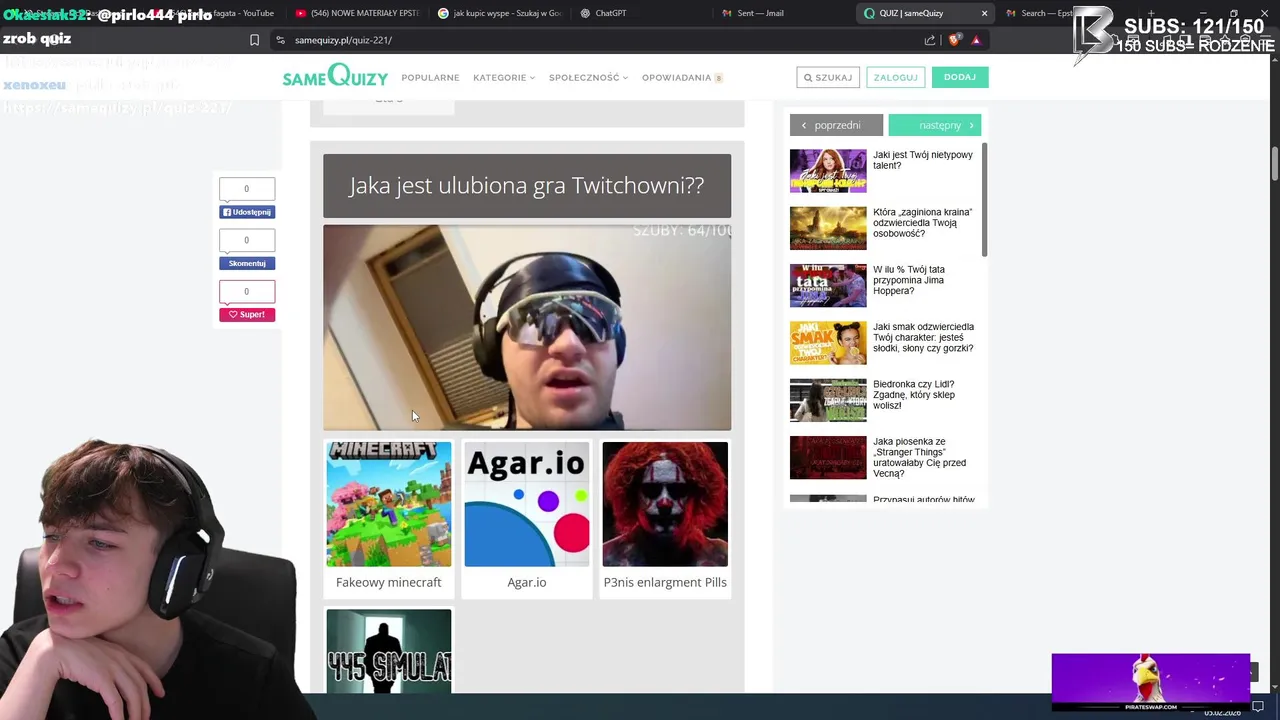Click the Fakeowy minecraft caption
The width and height of the screenshot is (1280, 720).
(x=389, y=582)
